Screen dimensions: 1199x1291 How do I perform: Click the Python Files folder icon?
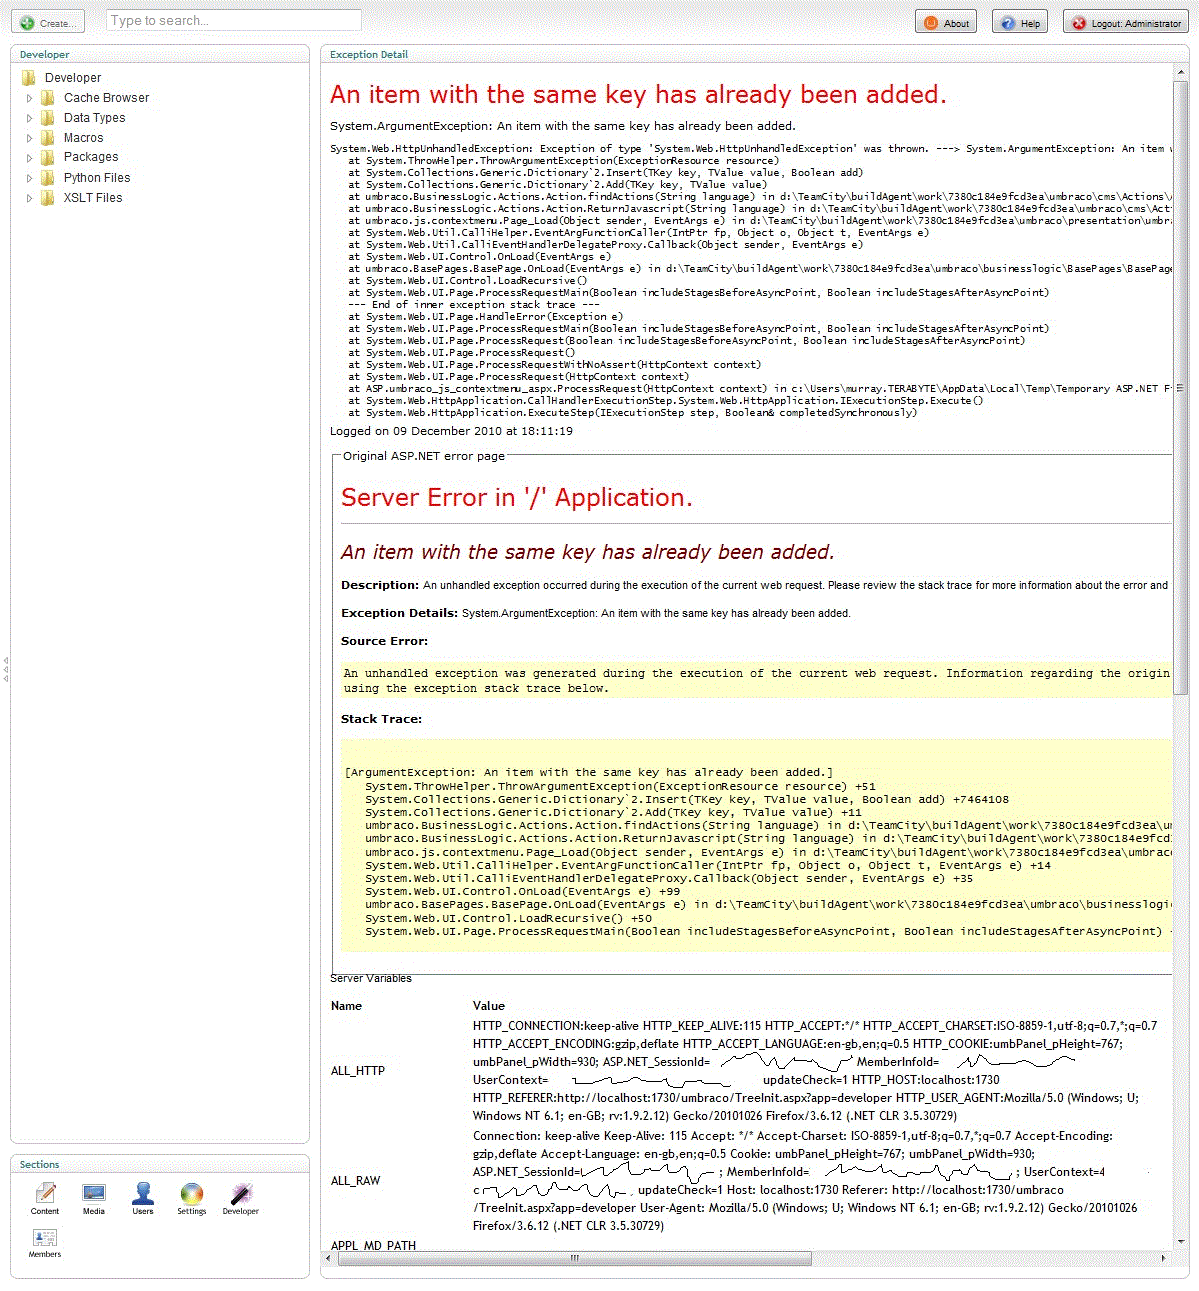pos(48,177)
